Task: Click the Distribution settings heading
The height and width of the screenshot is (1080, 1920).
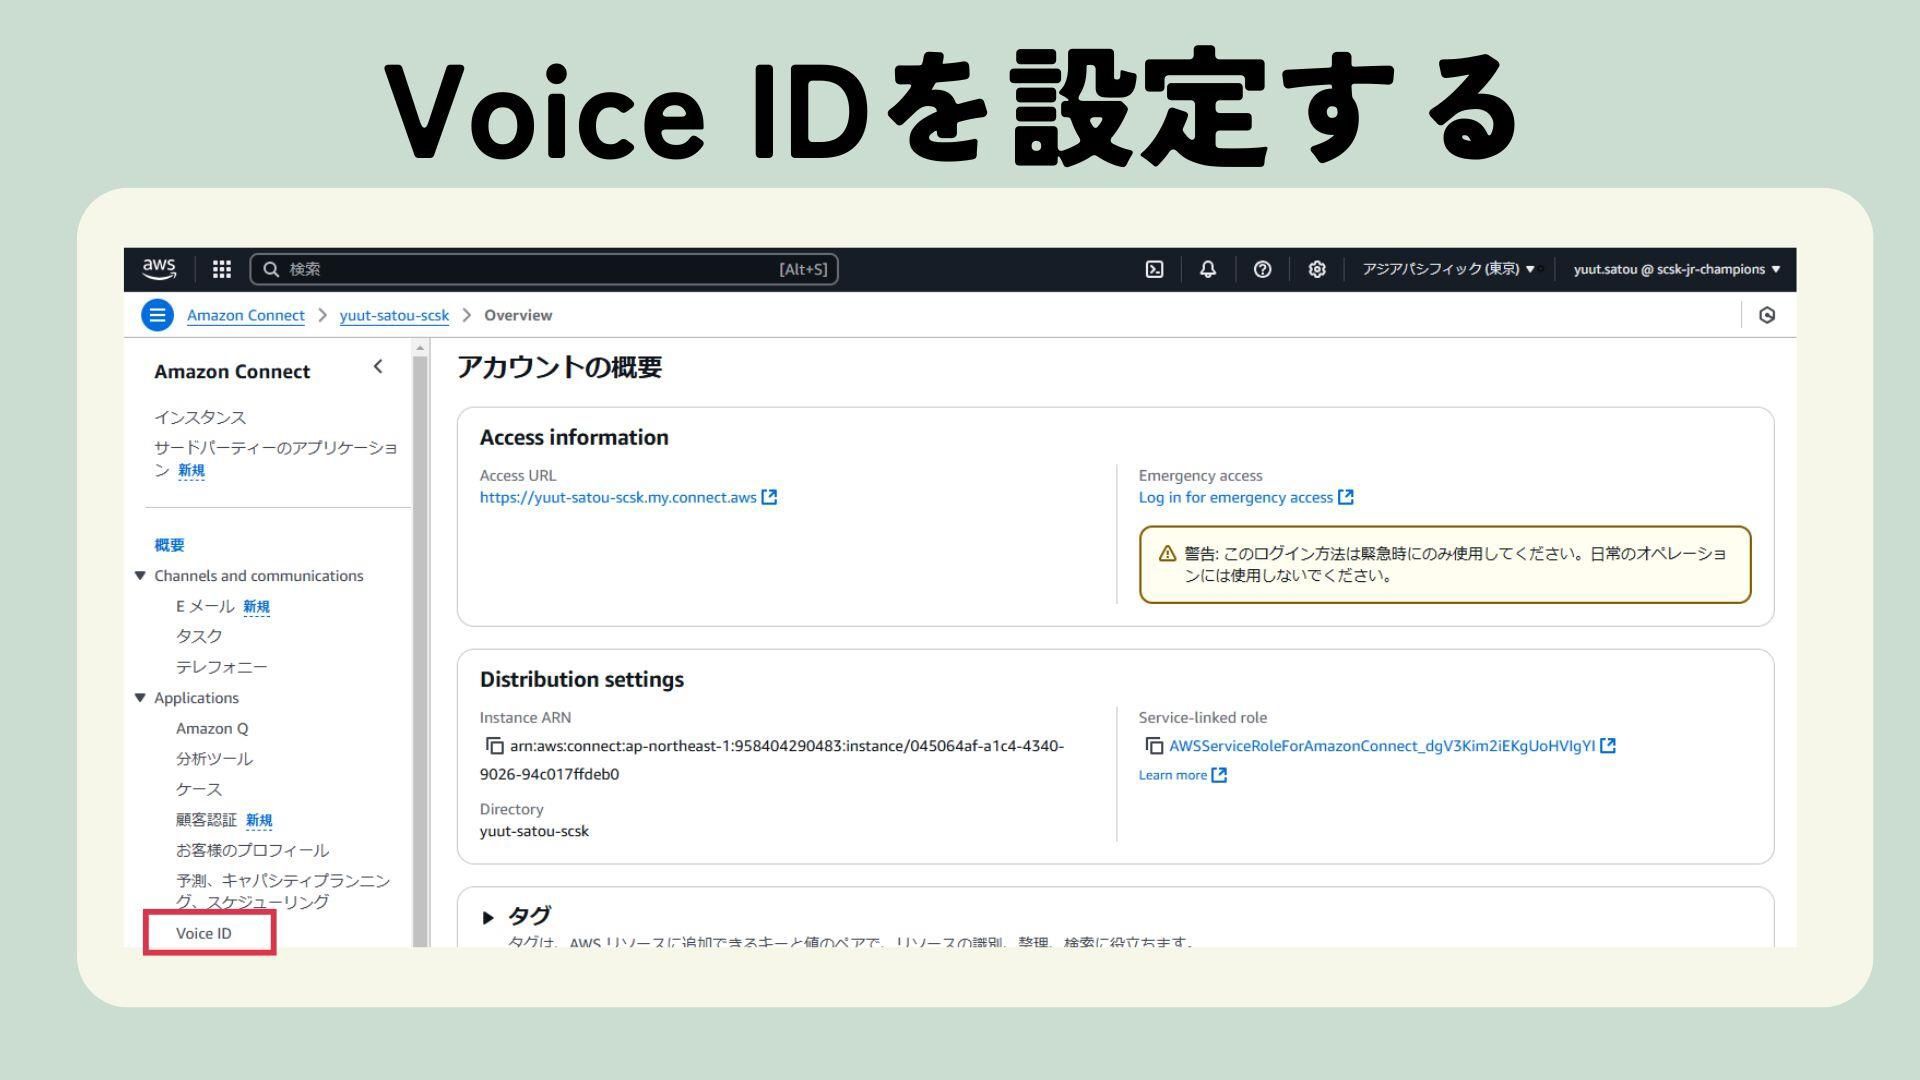Action: [x=582, y=680]
